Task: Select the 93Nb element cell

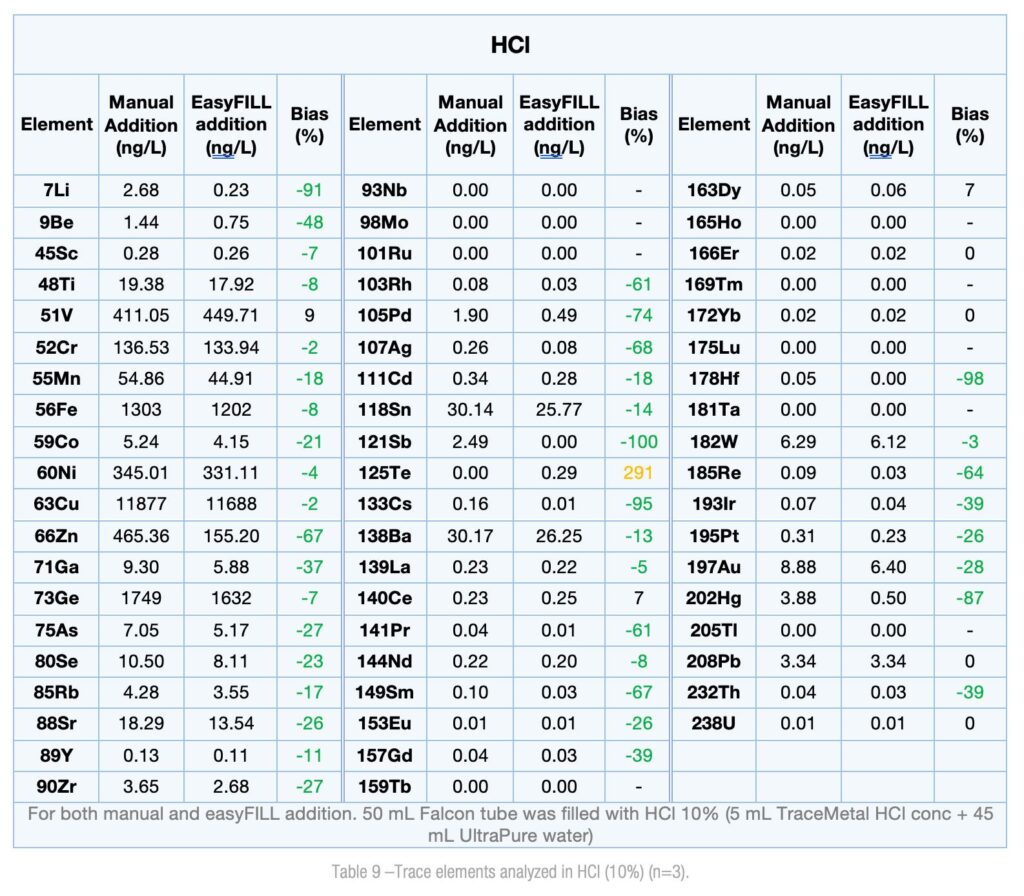Action: pos(384,191)
